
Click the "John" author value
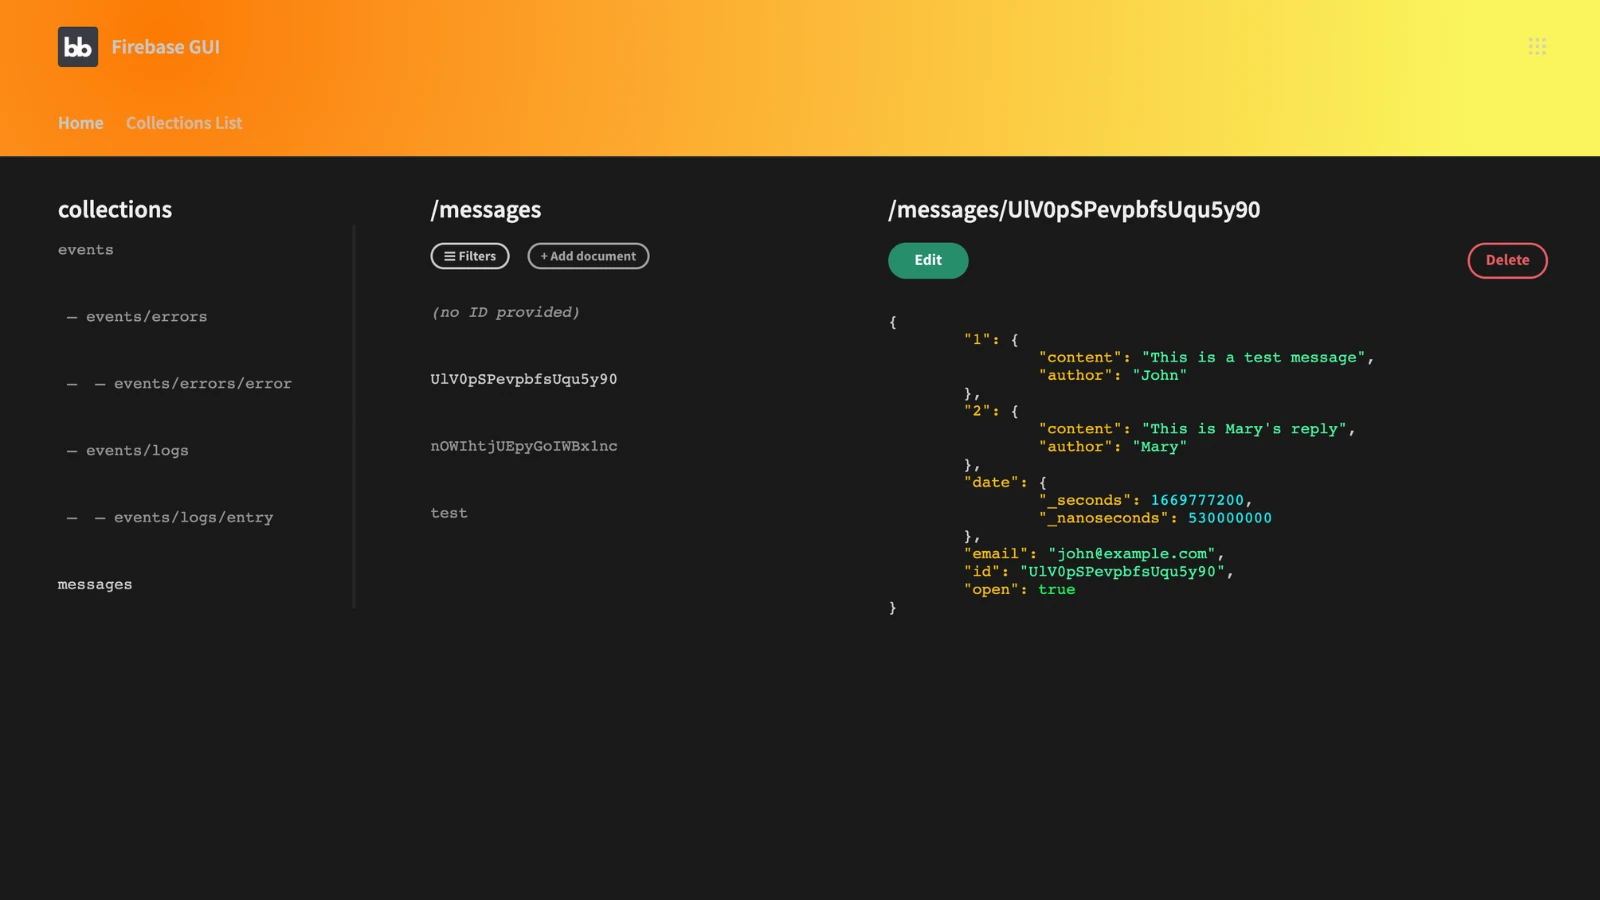1160,376
